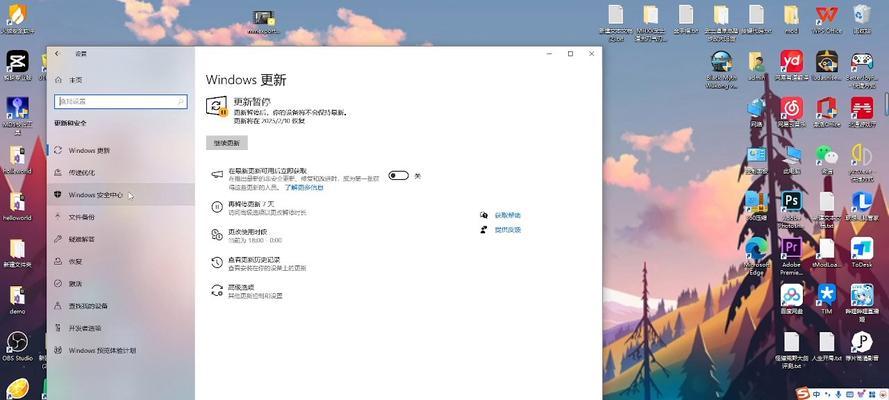Click the Get help (获取帮助) link
889x400 pixels.
tap(507, 215)
